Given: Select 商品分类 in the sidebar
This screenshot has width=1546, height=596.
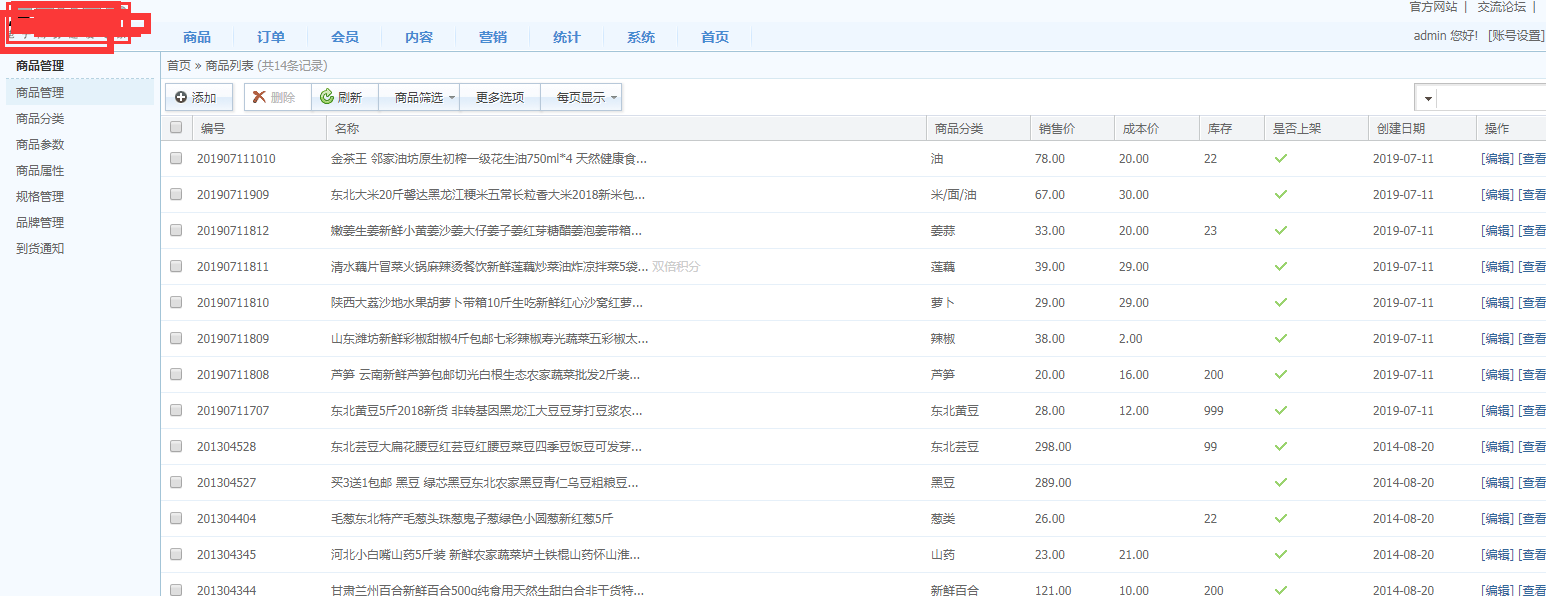Looking at the screenshot, I should [x=40, y=118].
